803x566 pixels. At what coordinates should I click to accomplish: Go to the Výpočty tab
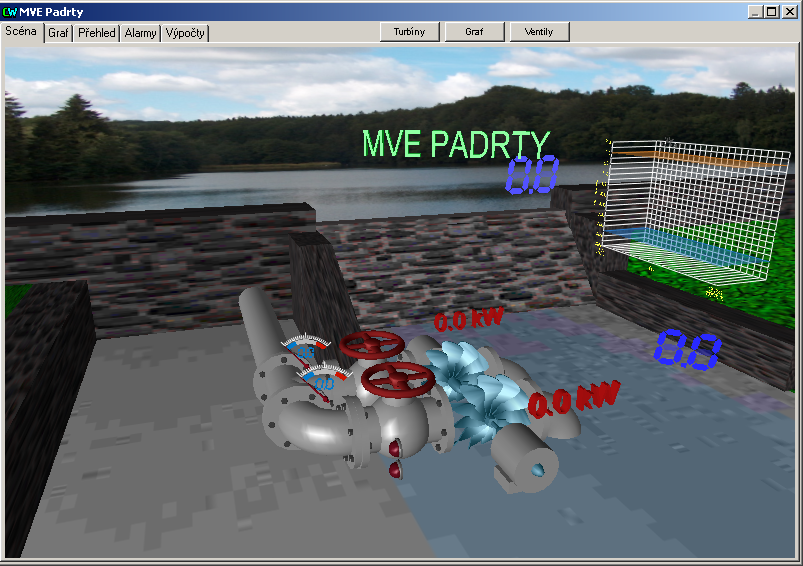point(185,33)
